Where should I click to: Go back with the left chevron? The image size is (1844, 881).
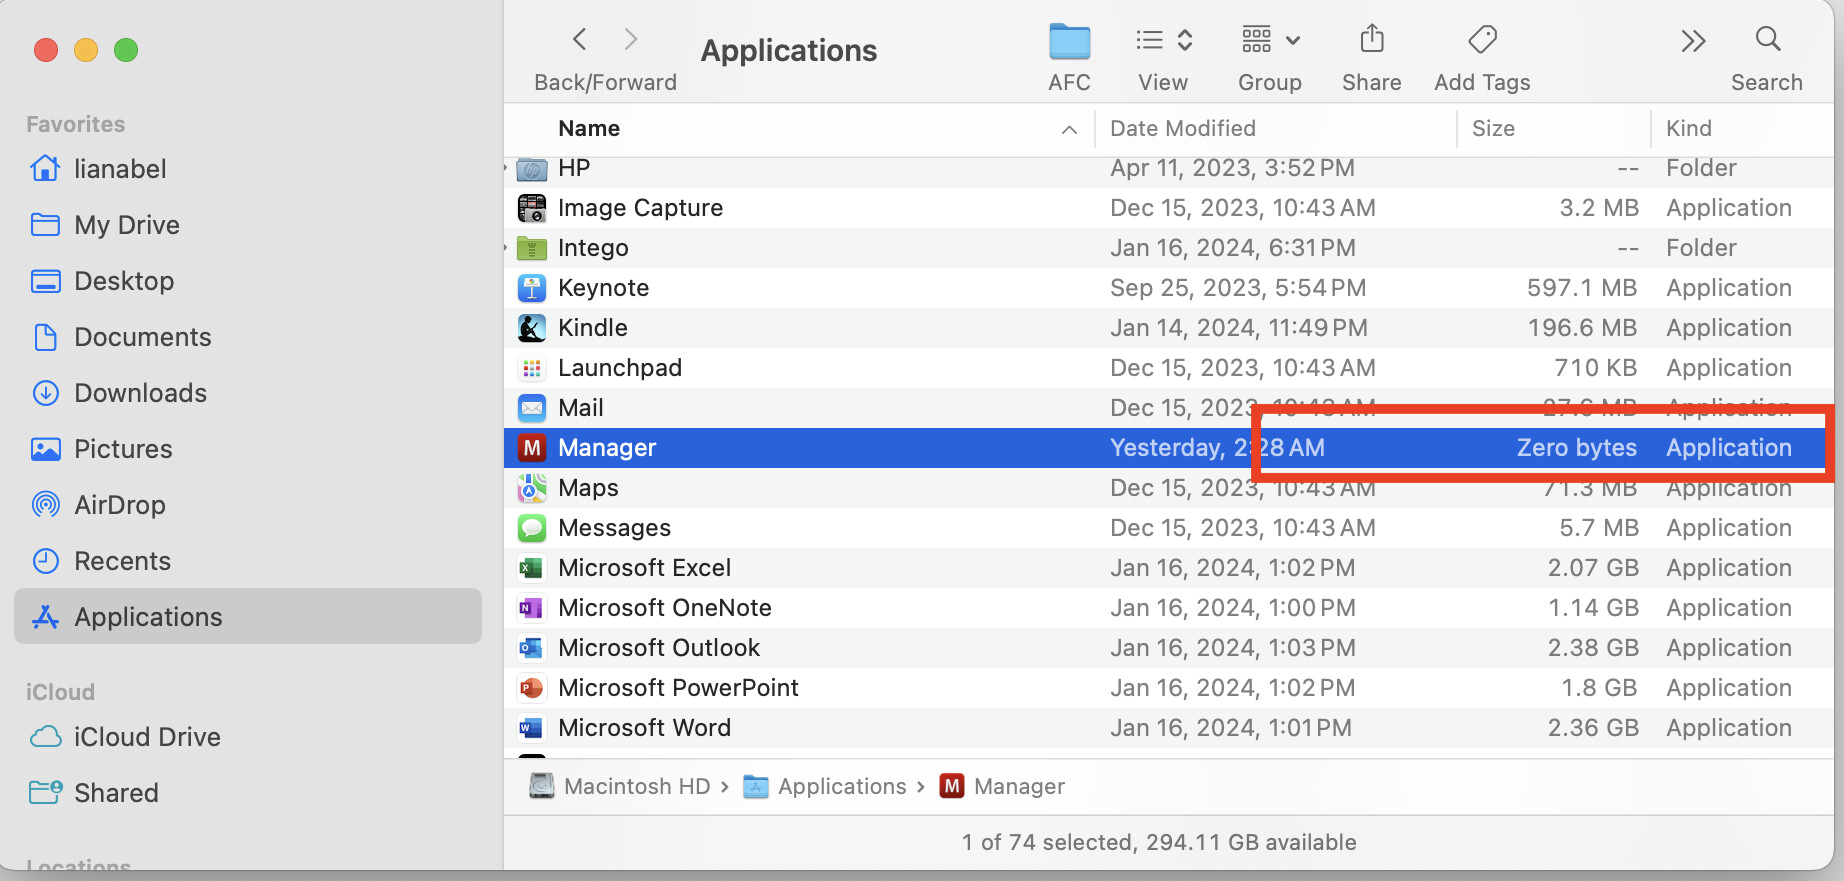pos(579,39)
